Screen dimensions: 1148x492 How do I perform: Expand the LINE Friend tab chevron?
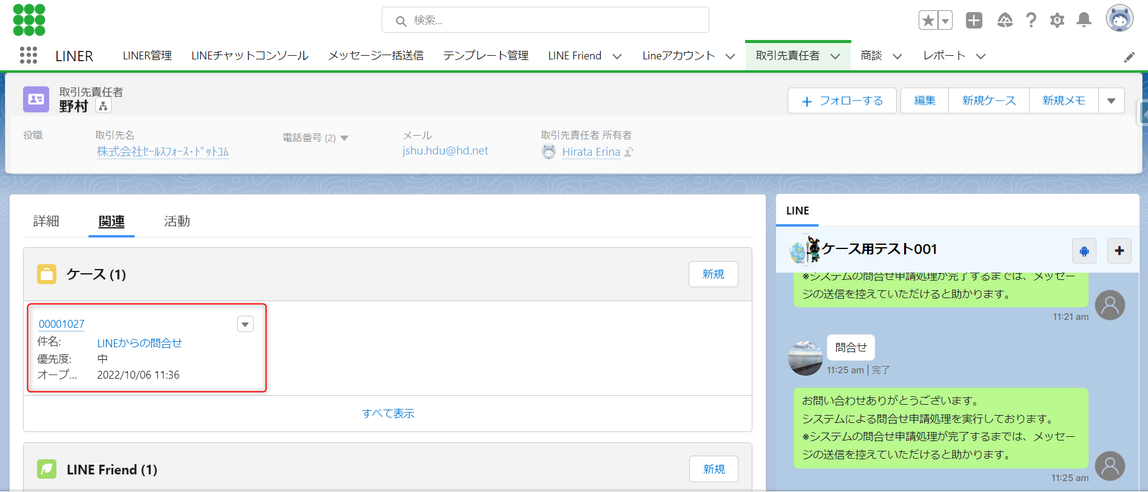coord(616,56)
